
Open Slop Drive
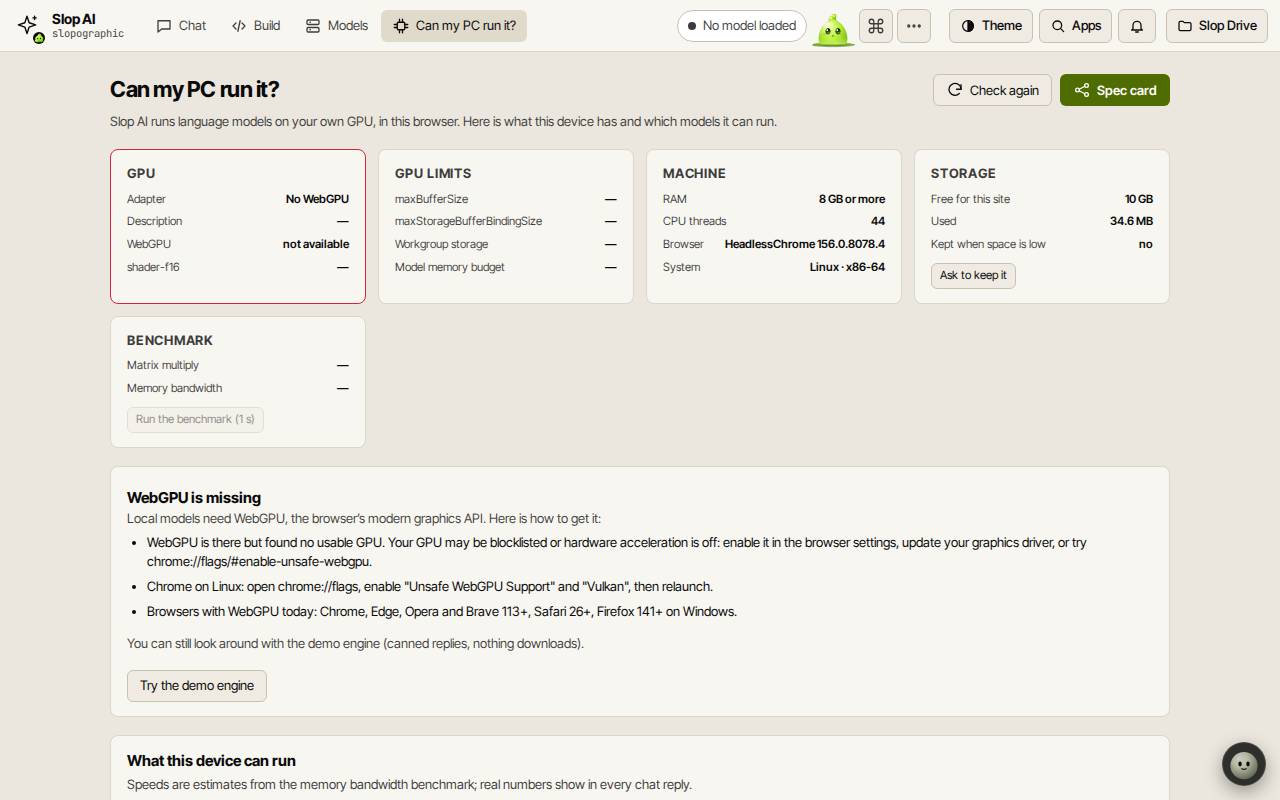click(1217, 26)
